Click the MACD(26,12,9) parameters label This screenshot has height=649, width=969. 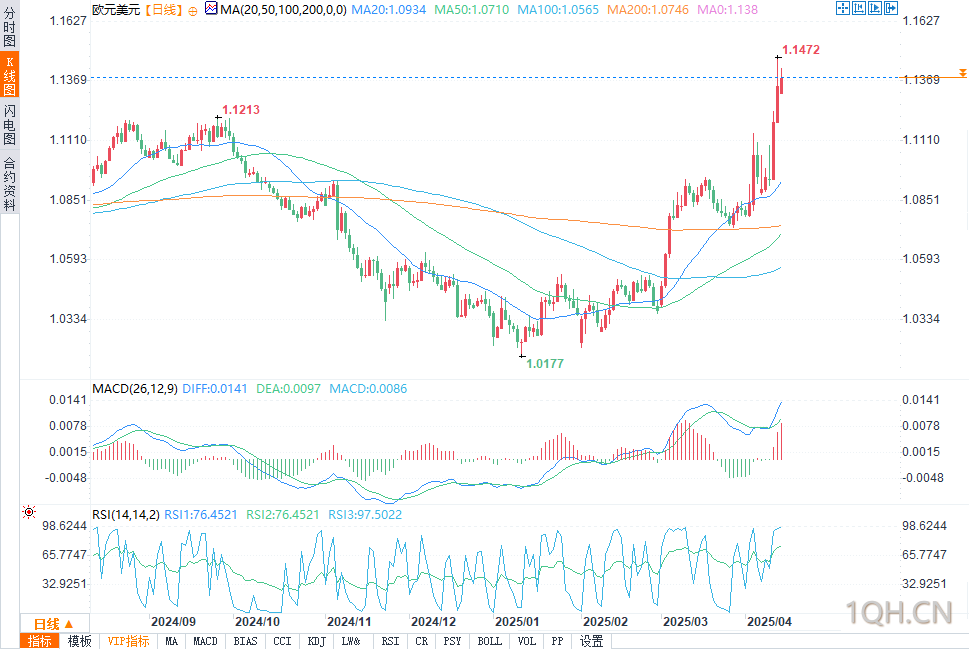135,389
